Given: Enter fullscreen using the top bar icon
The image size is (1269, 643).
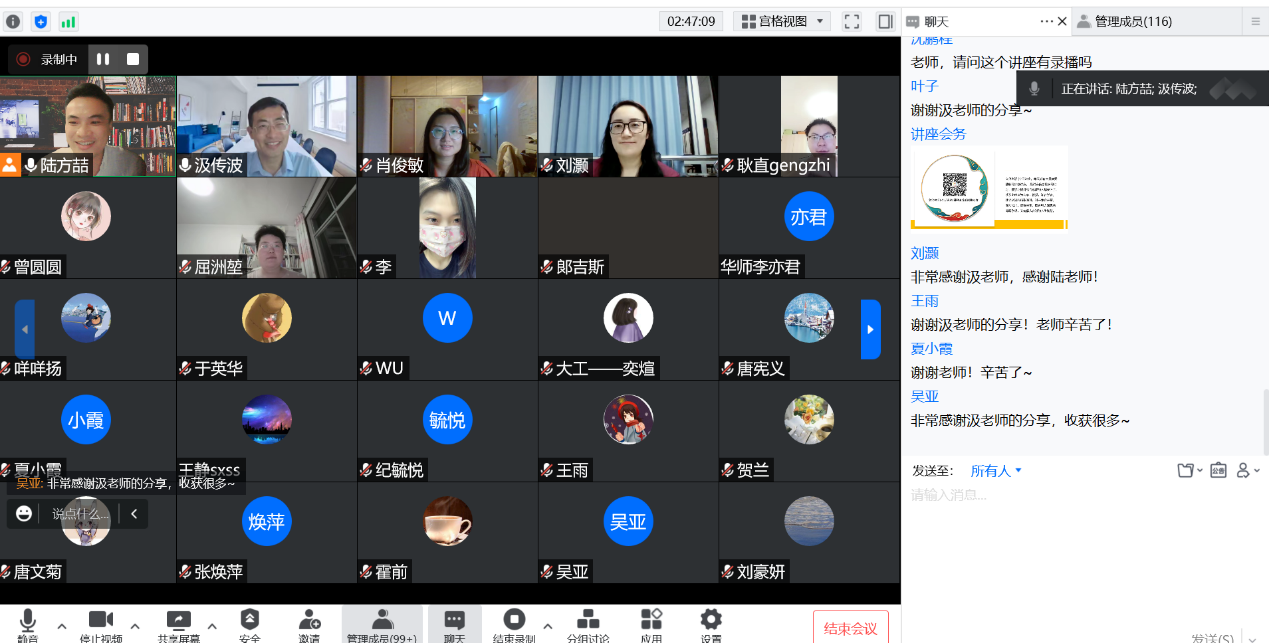Looking at the screenshot, I should tap(852, 21).
